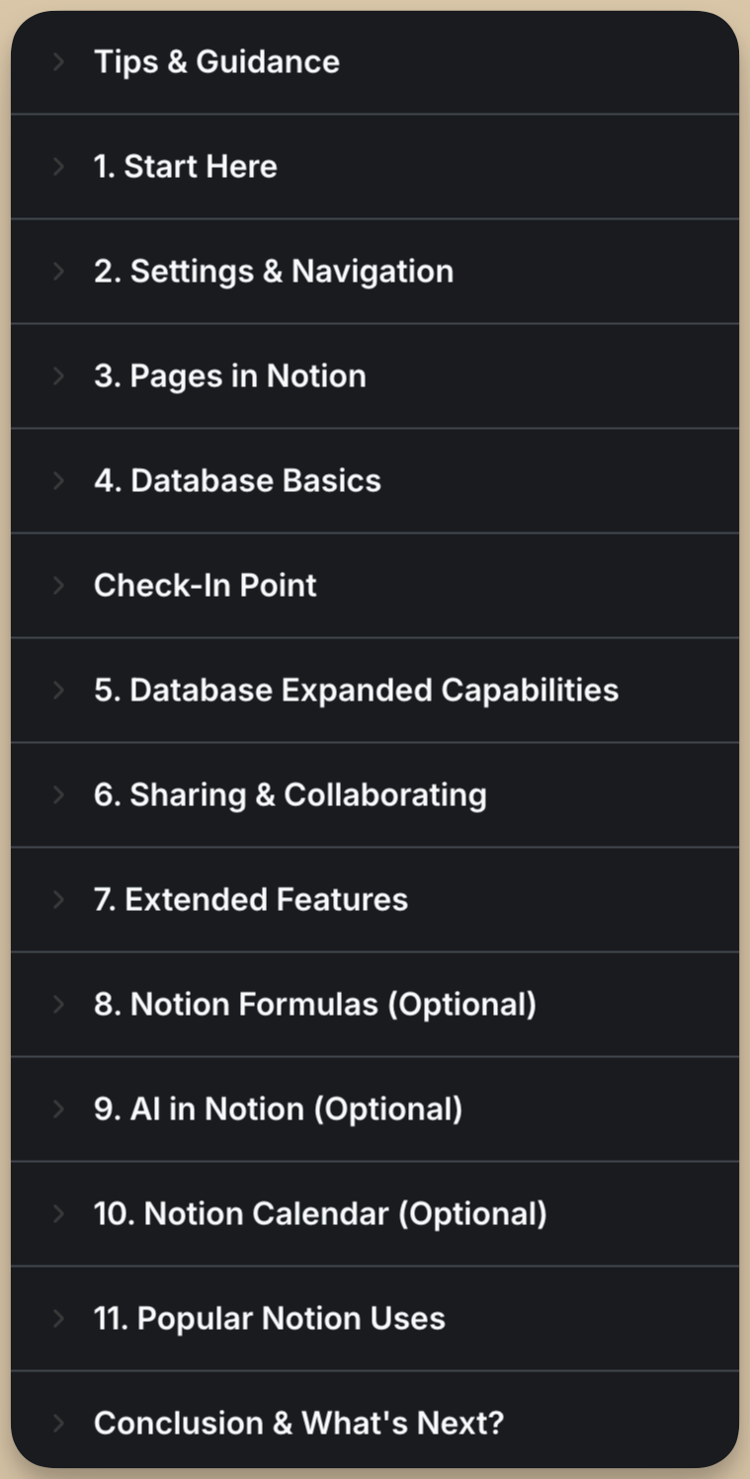Open the Database Expanded Capabilities chevron
The height and width of the screenshot is (1479, 750).
58,690
